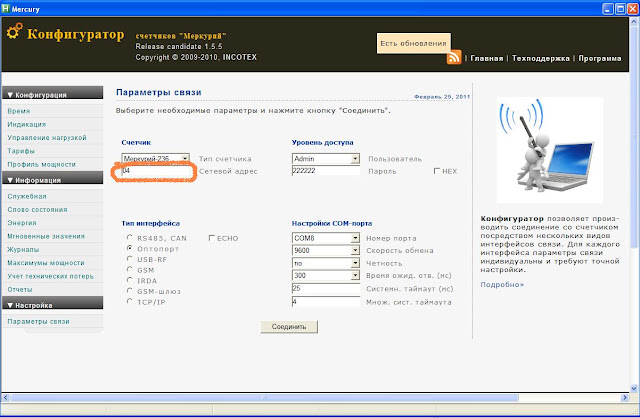640x418 pixels.
Task: Open Энергия in the sidebar
Action: [22, 223]
